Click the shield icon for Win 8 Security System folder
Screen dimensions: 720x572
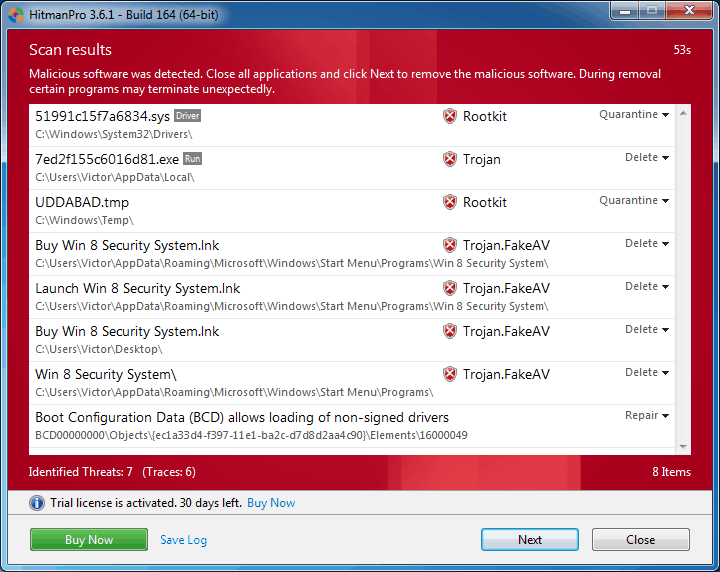[x=450, y=374]
